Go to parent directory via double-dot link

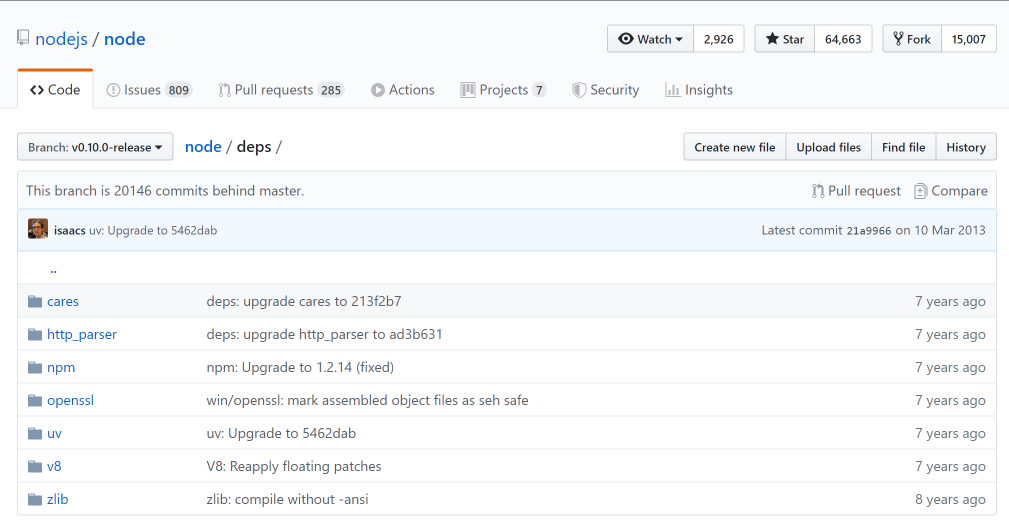point(53,269)
